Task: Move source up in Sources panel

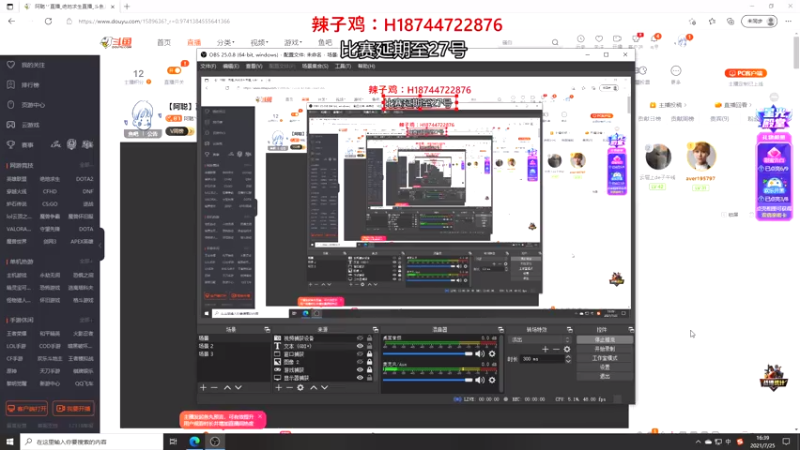Action: click(313, 388)
